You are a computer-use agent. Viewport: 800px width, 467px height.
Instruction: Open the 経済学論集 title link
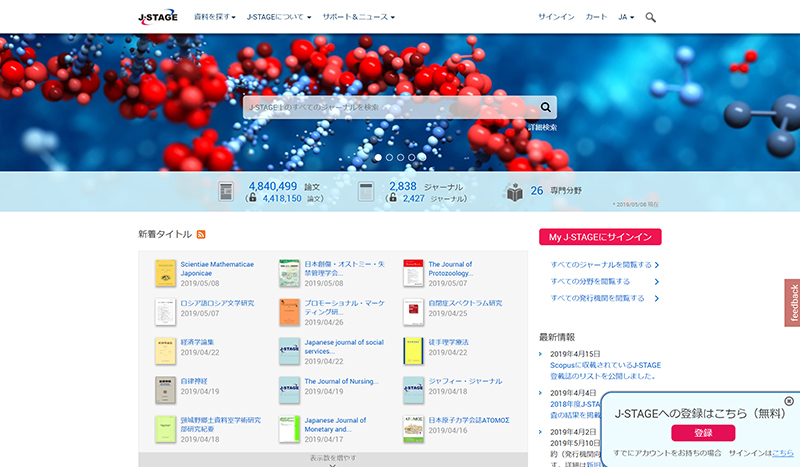(x=197, y=342)
